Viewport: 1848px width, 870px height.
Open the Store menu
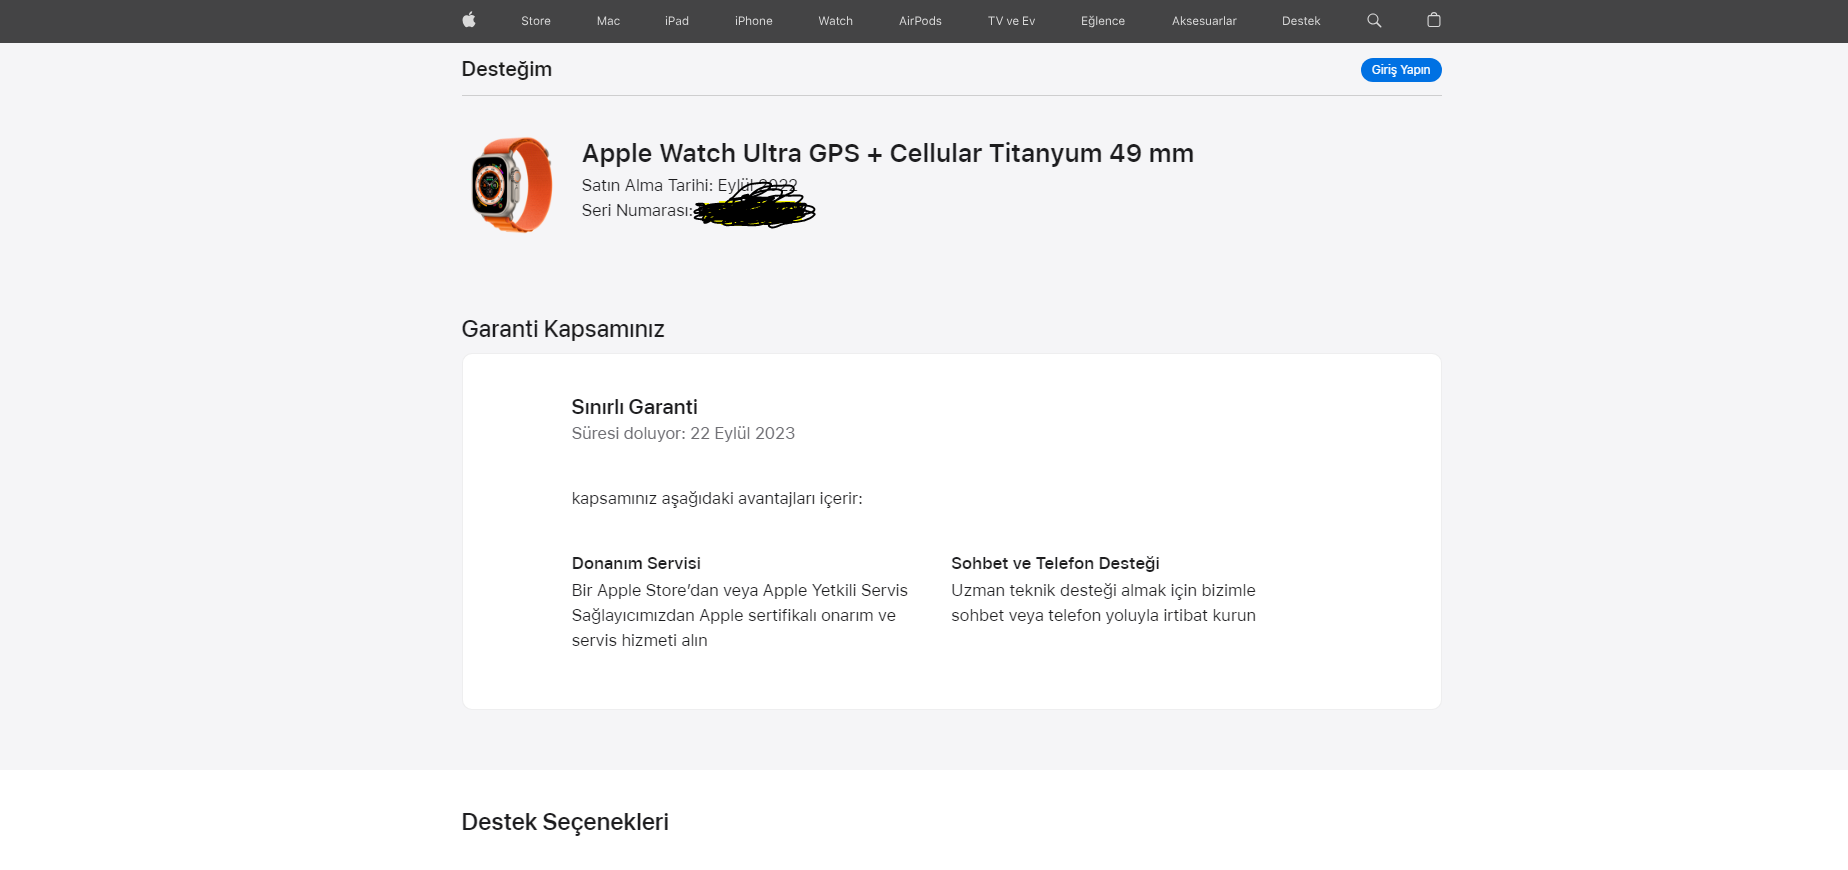[536, 21]
